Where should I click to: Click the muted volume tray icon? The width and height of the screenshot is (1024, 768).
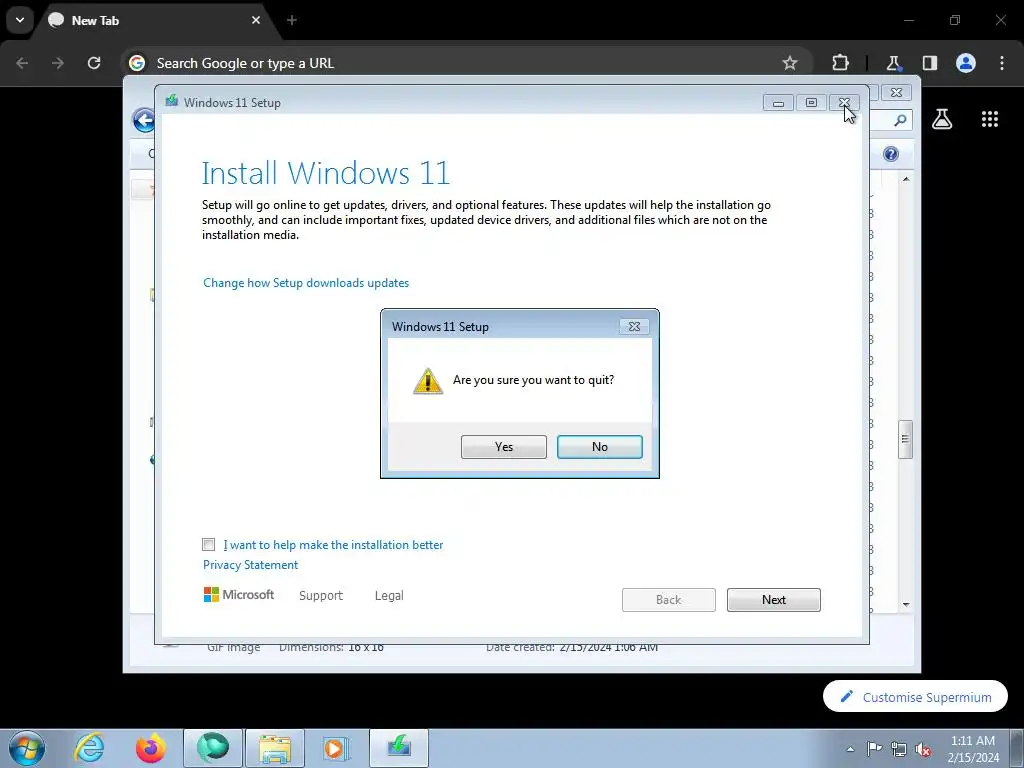(x=923, y=749)
